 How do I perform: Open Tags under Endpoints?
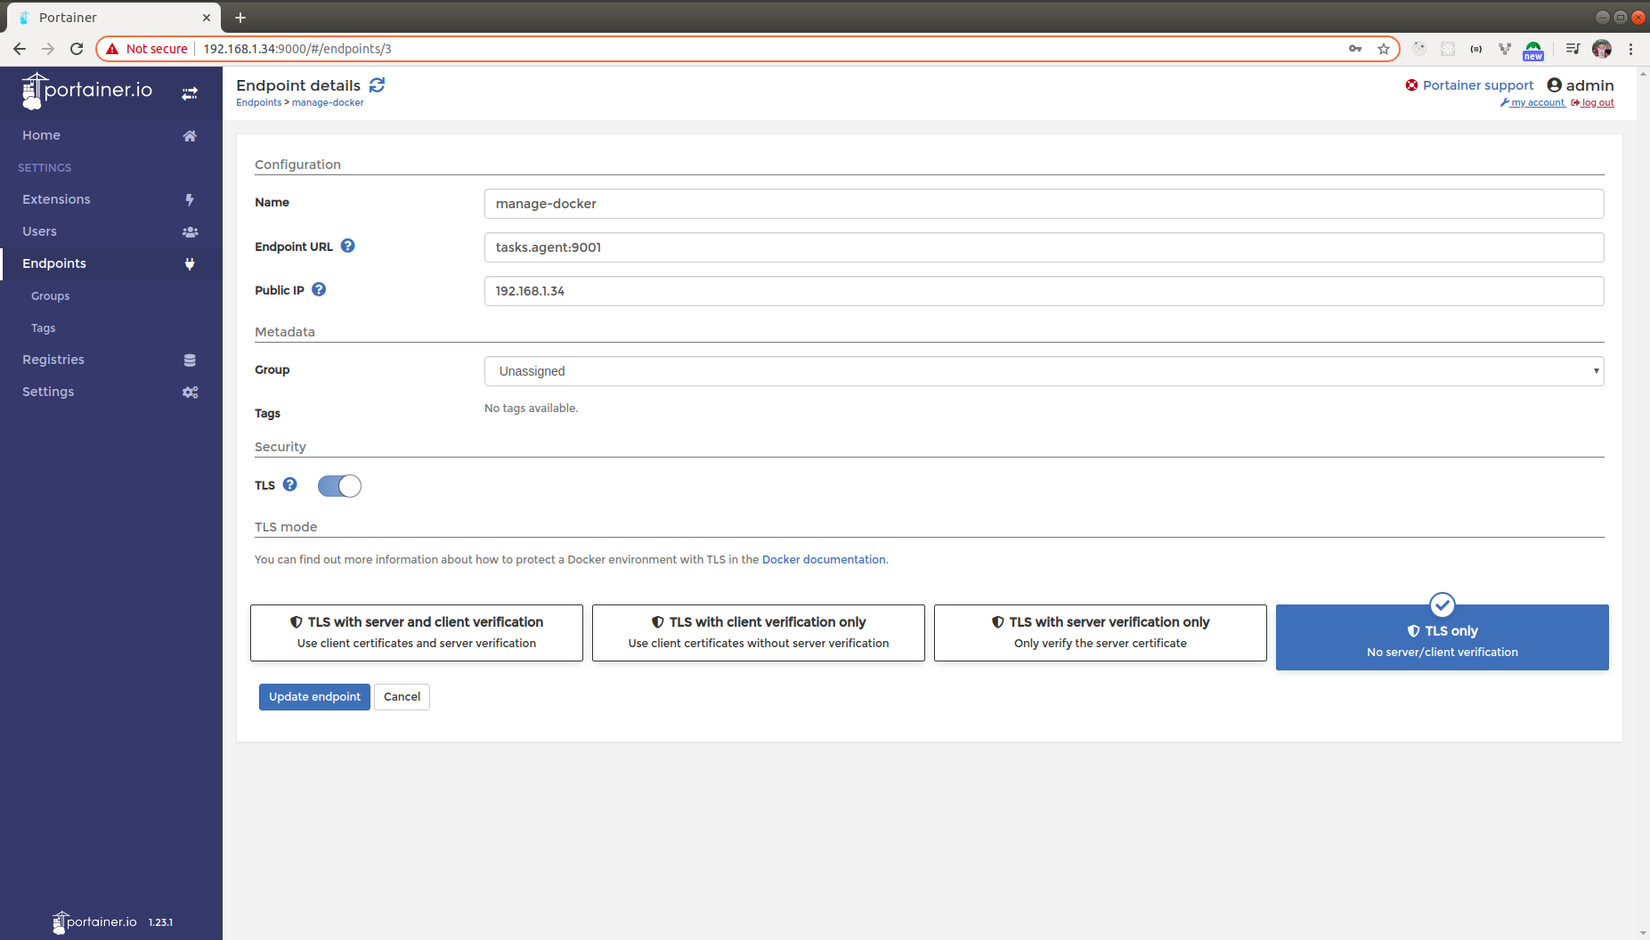43,328
